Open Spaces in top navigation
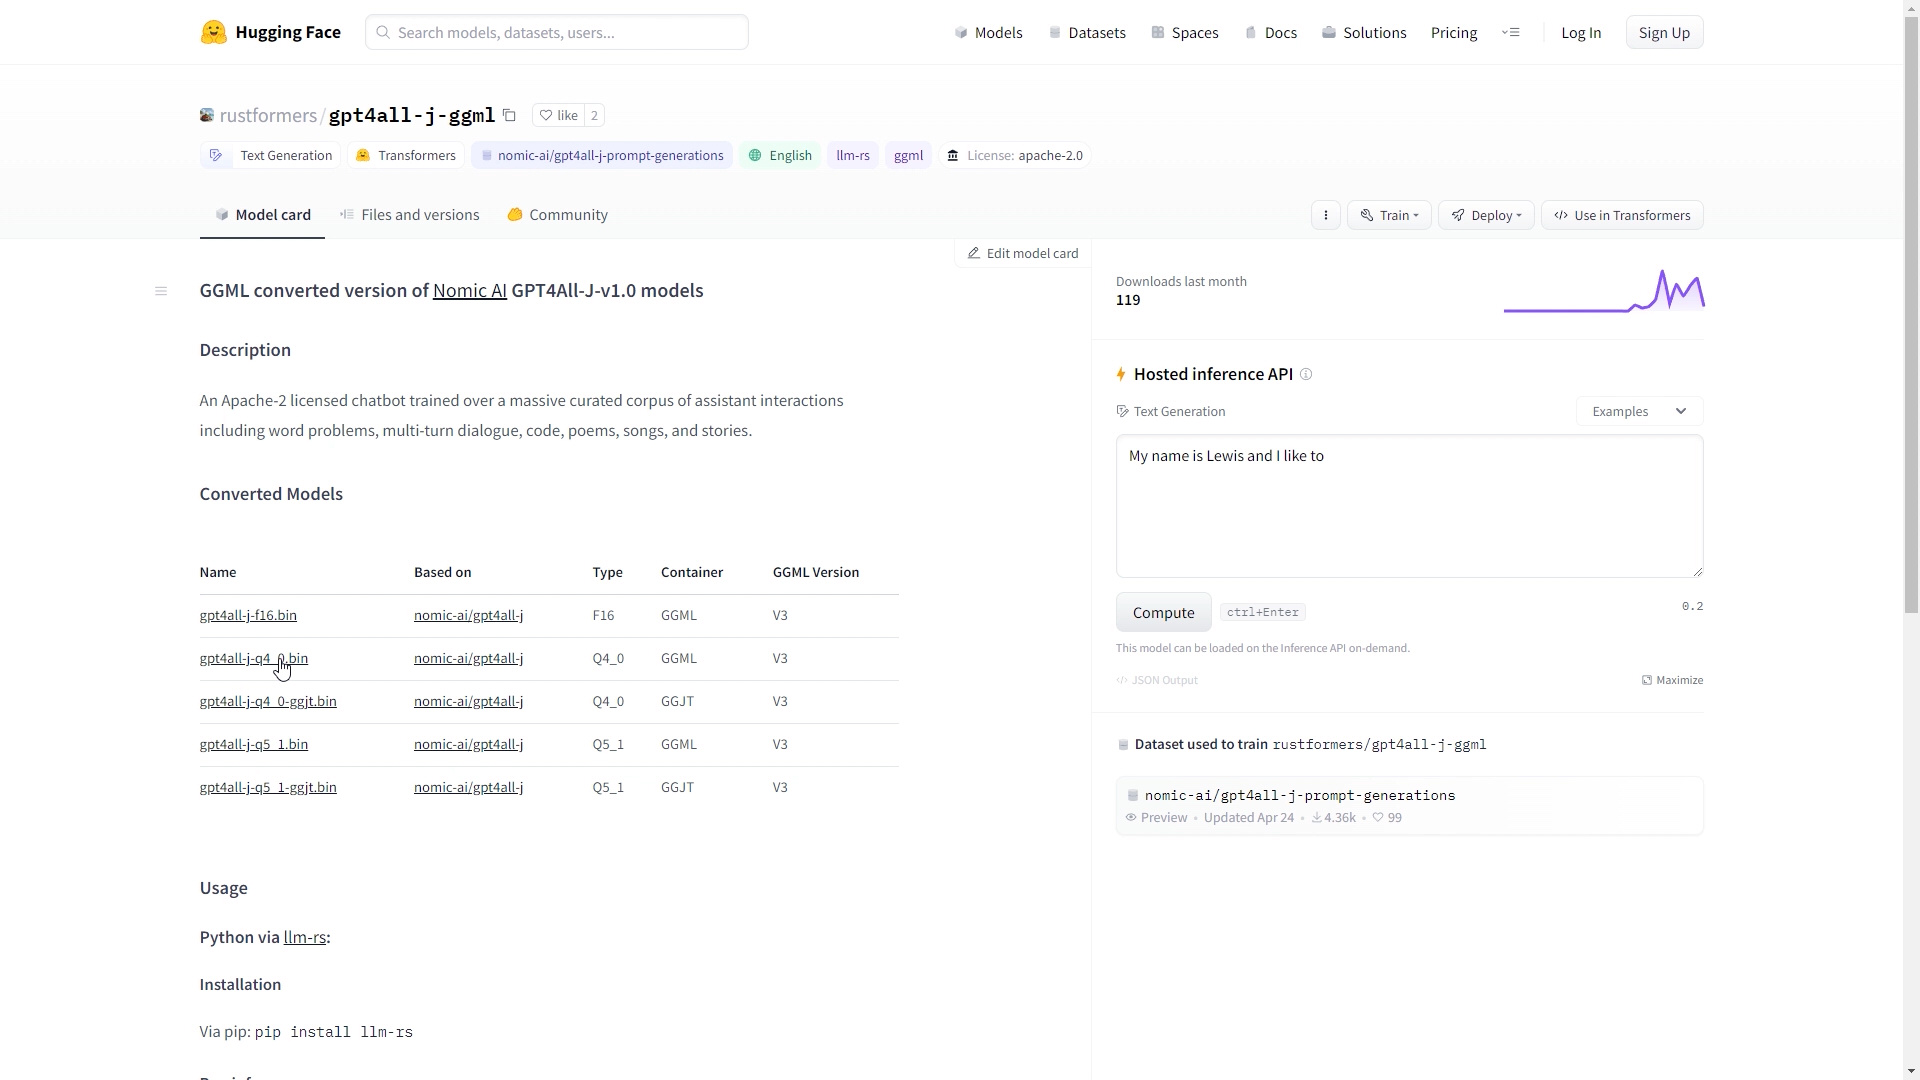The image size is (1920, 1080). (x=1185, y=33)
